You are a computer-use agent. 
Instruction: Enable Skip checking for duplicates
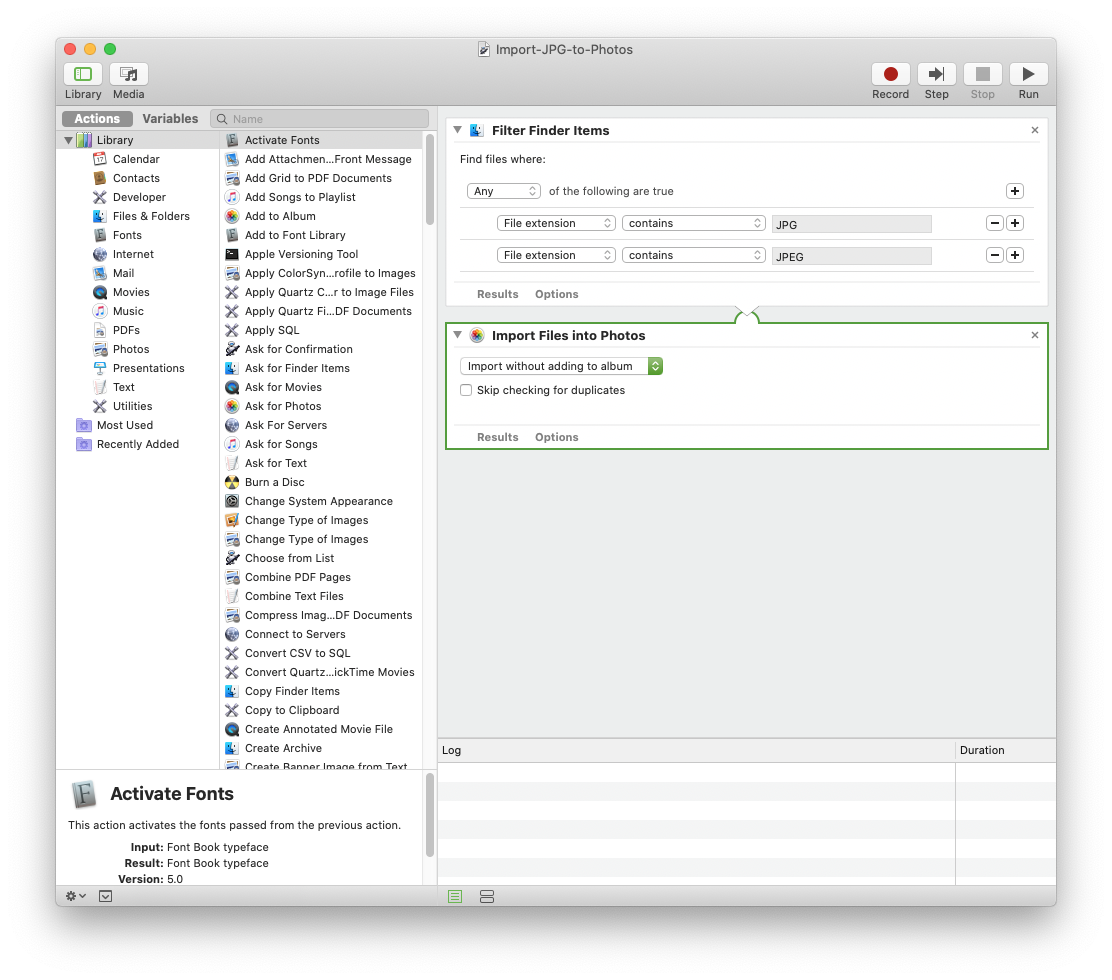pyautogui.click(x=466, y=390)
